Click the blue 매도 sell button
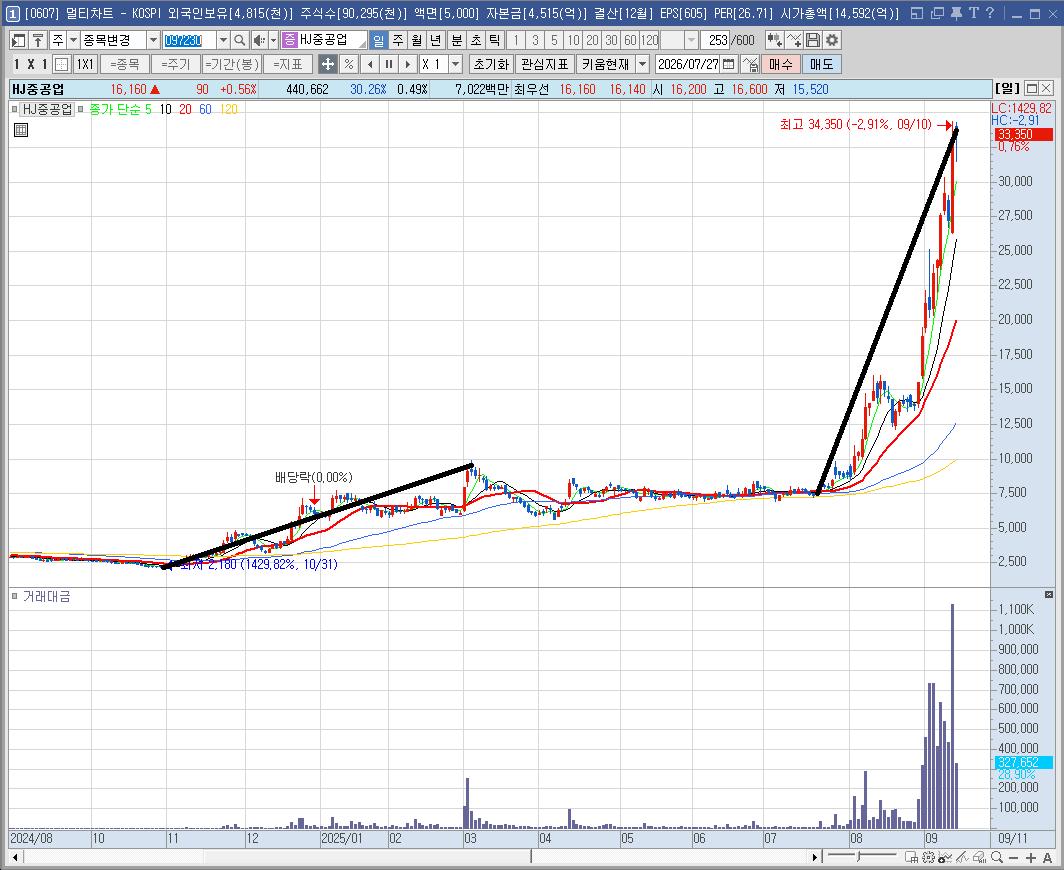The image size is (1064, 870). coord(821,64)
